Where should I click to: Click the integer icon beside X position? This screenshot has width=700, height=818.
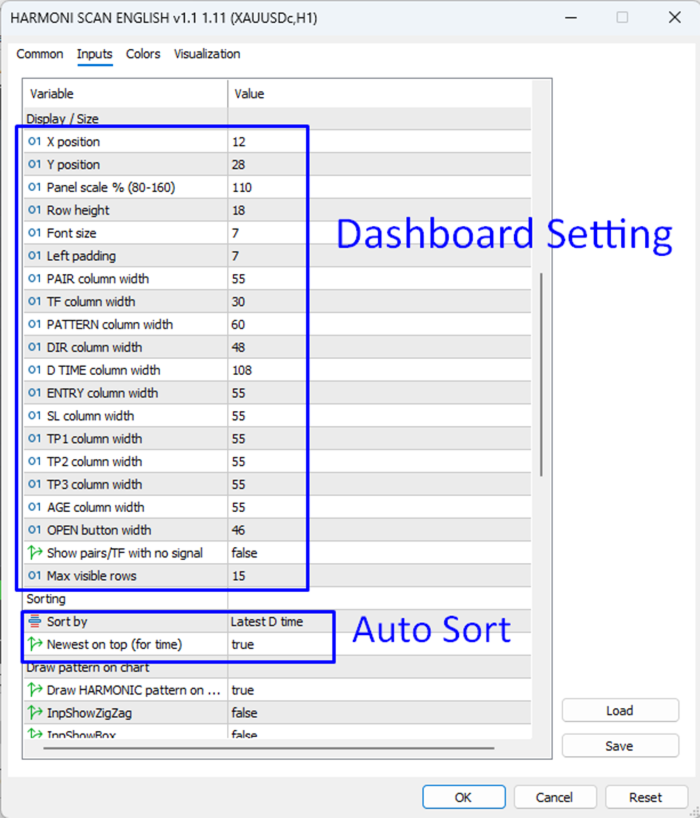pos(34,141)
